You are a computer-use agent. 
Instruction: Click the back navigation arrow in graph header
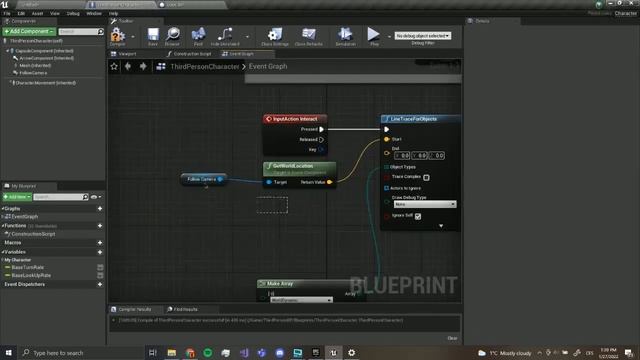tap(128, 66)
